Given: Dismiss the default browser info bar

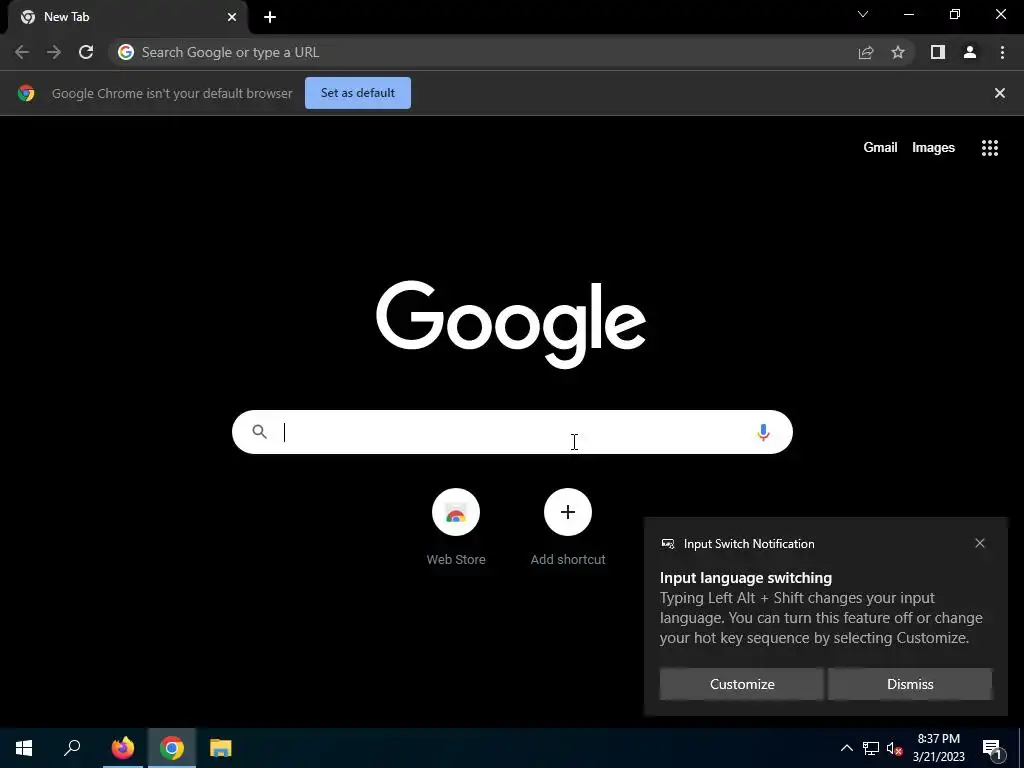Looking at the screenshot, I should pyautogui.click(x=1000, y=93).
